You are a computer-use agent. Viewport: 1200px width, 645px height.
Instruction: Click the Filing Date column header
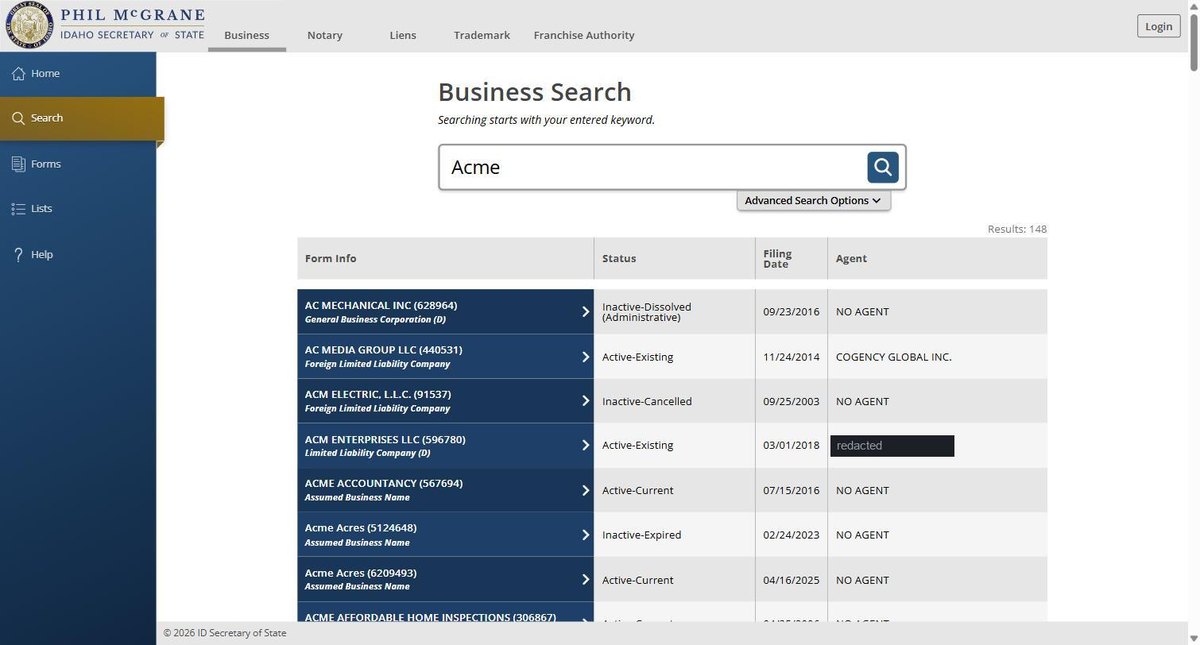coord(791,258)
